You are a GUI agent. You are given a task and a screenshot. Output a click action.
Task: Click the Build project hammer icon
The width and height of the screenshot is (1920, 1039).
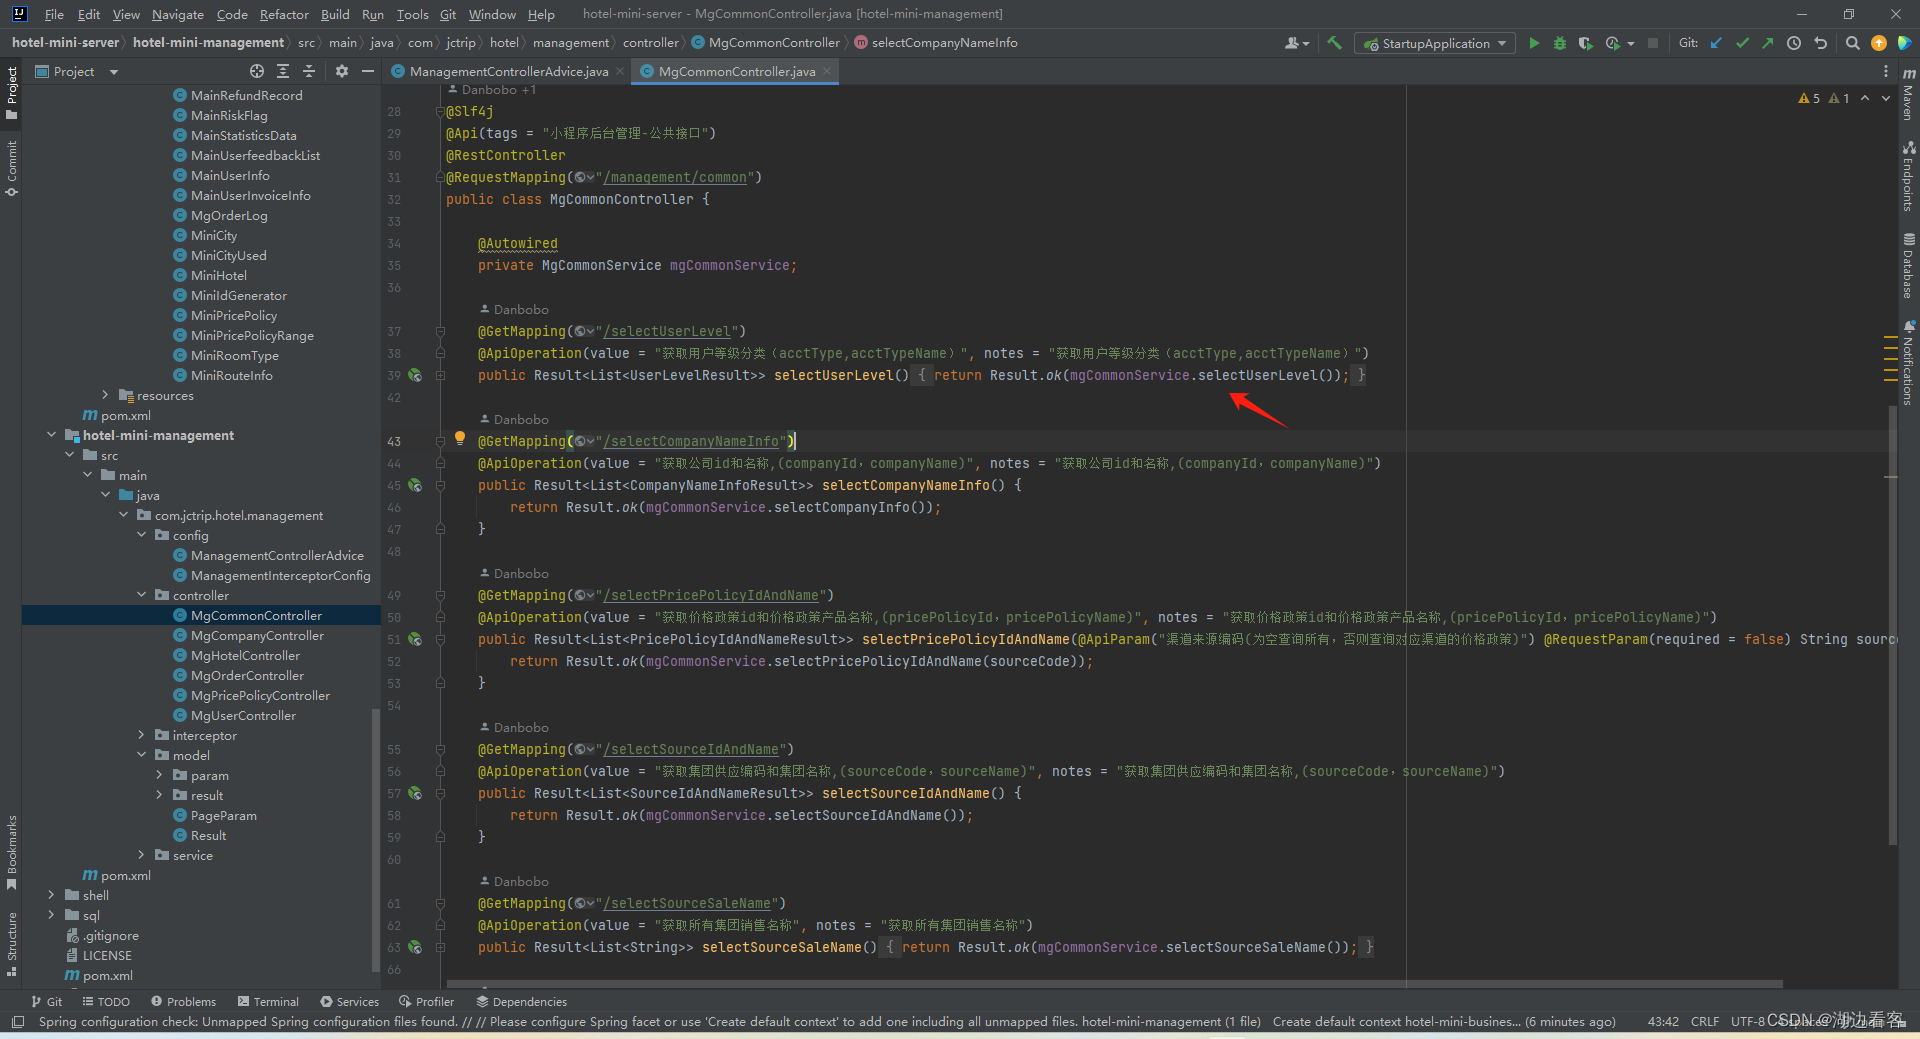(1334, 43)
